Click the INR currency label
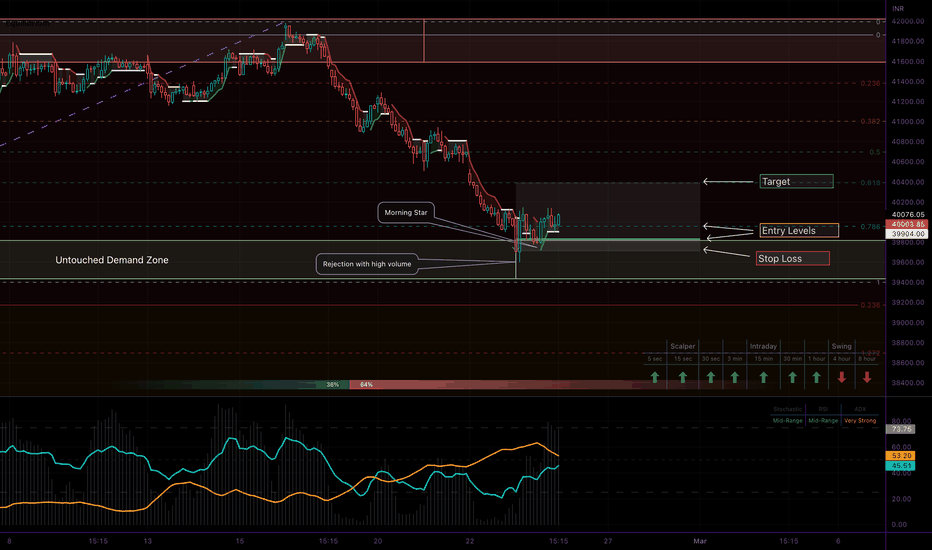 point(898,9)
